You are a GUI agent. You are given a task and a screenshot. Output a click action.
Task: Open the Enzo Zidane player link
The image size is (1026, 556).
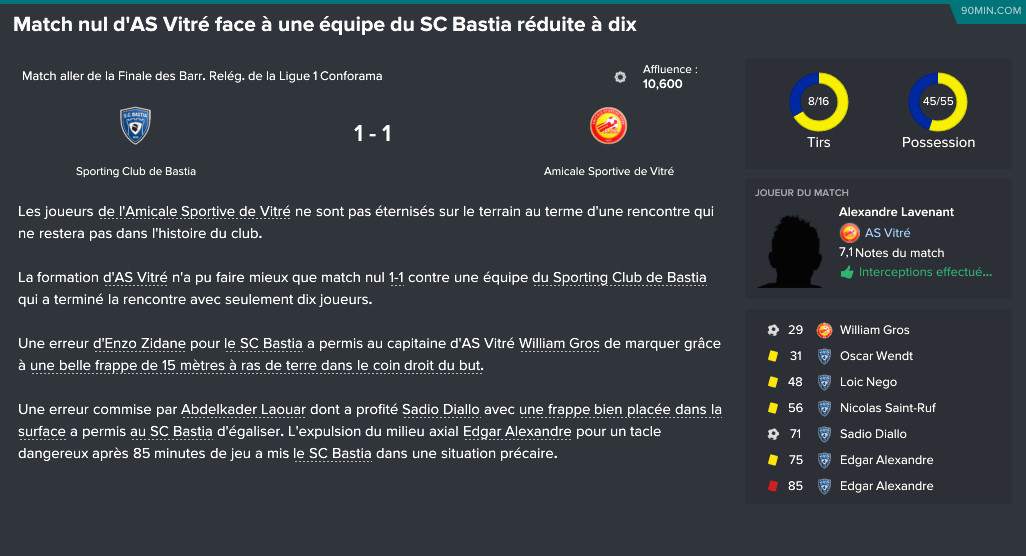coord(139,343)
